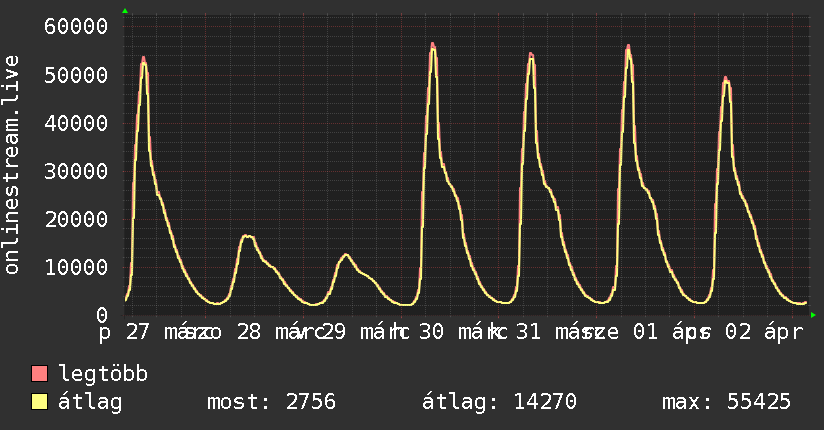Screen dimensions: 824x430
Task: Click the 30000 y-axis label
Action: click(x=76, y=171)
